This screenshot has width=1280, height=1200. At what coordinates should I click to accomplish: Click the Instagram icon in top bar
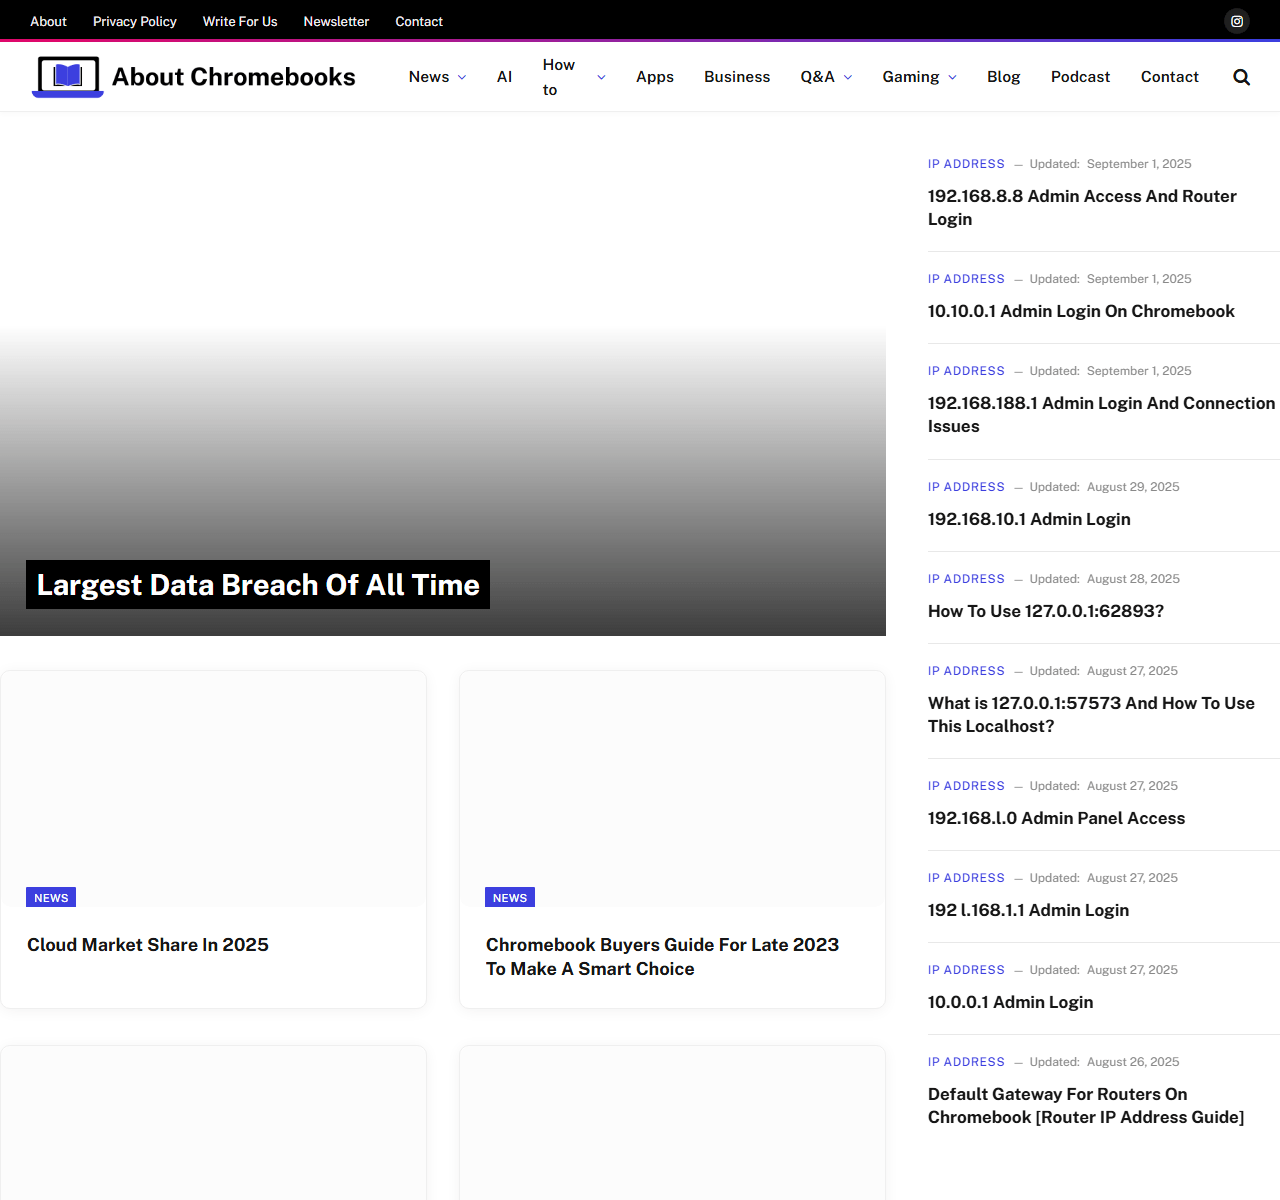1237,21
